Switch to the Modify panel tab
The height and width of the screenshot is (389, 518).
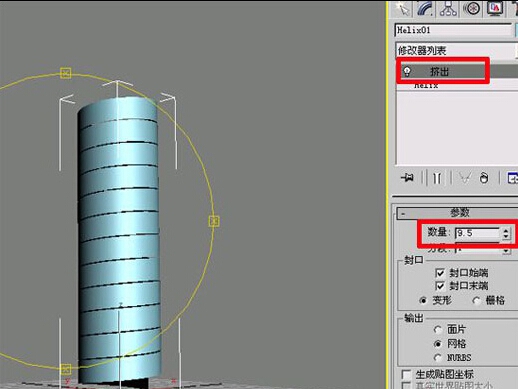[425, 8]
